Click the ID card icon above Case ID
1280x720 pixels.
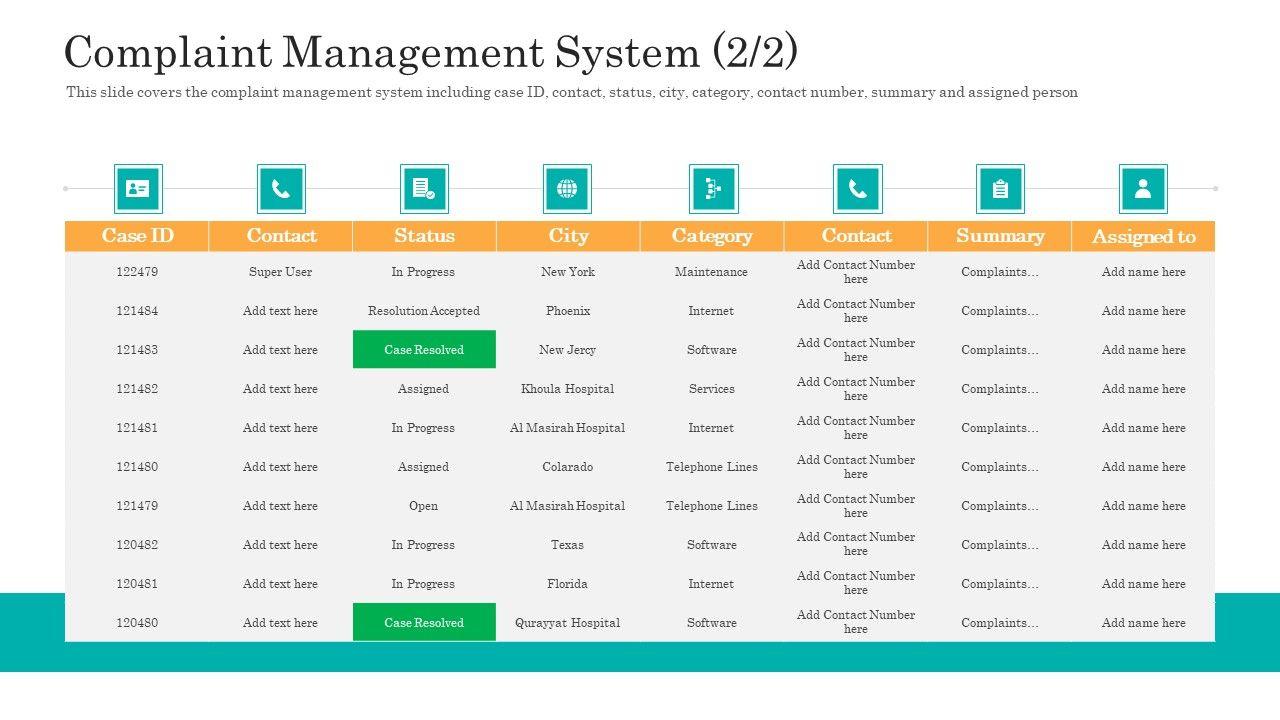click(138, 189)
